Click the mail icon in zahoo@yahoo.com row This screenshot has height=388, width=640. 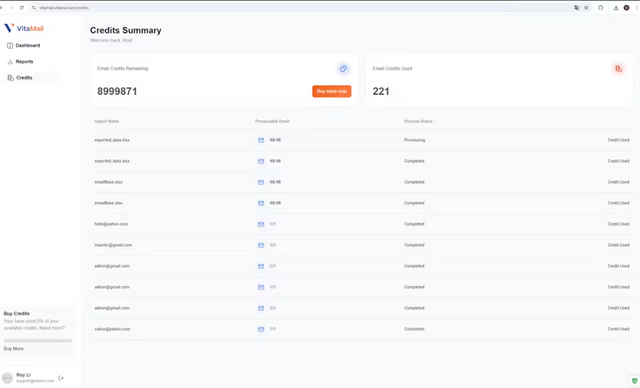(261, 329)
